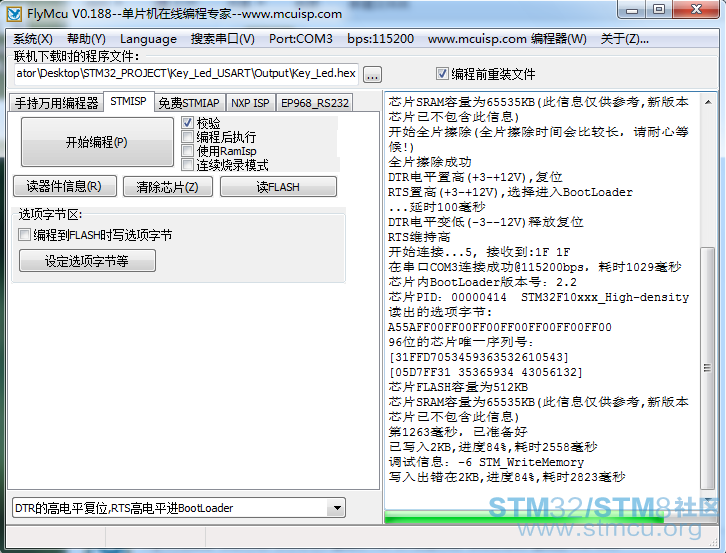Switch to the 免费STMIAP tab
This screenshot has height=553, width=726.
(189, 103)
